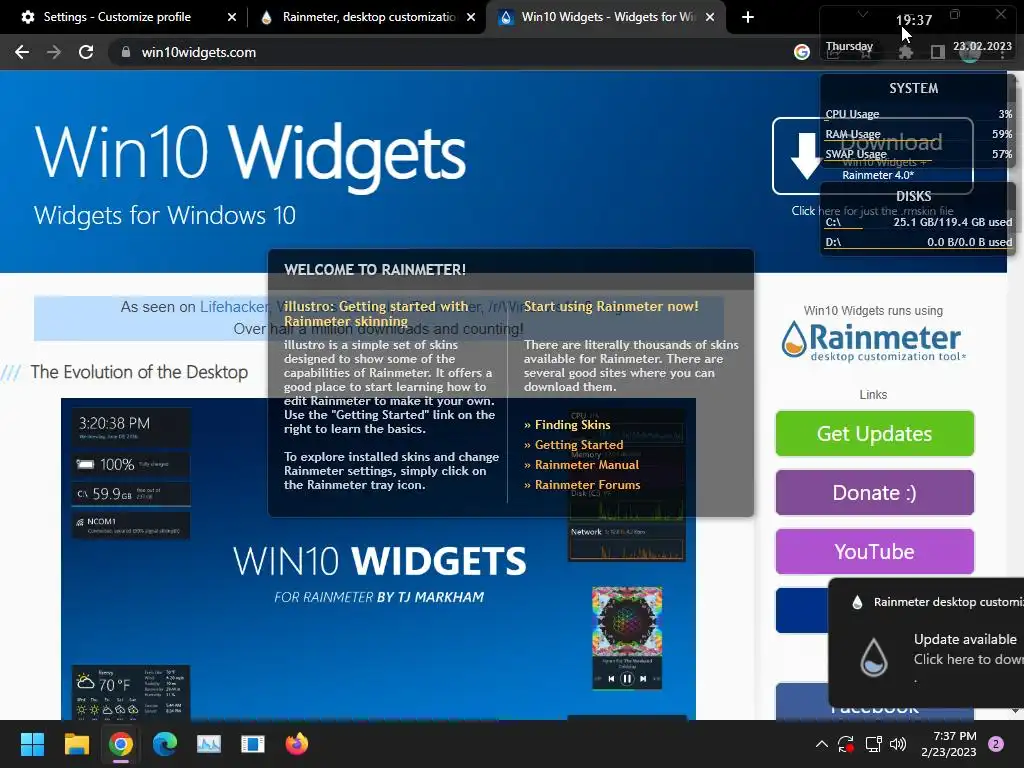
Task: Click the network tray icon
Action: coord(874,744)
